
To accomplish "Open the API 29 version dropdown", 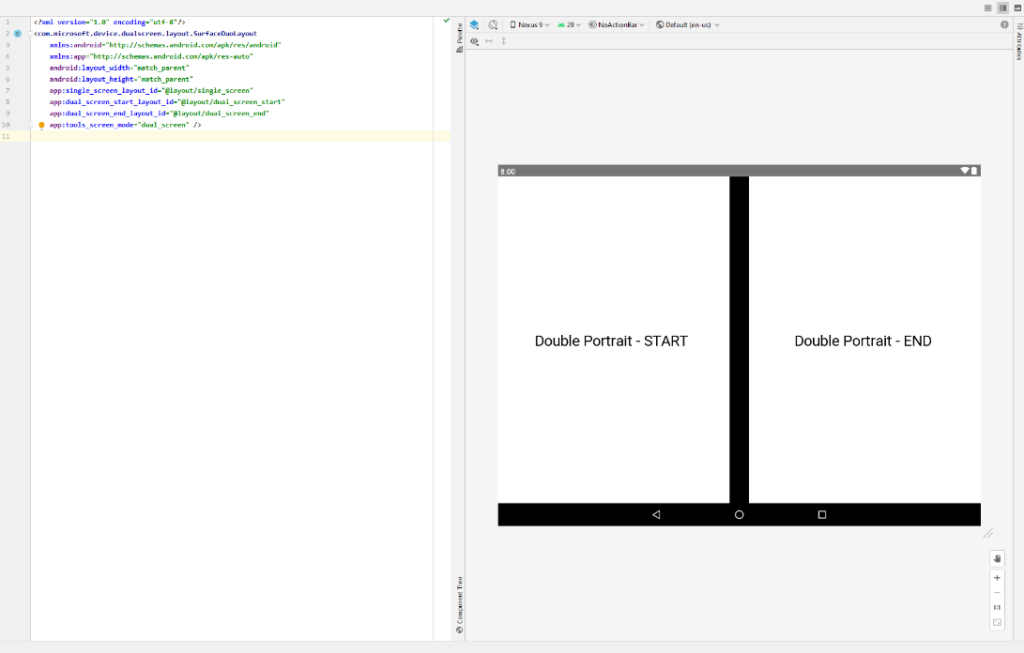I will pos(569,24).
